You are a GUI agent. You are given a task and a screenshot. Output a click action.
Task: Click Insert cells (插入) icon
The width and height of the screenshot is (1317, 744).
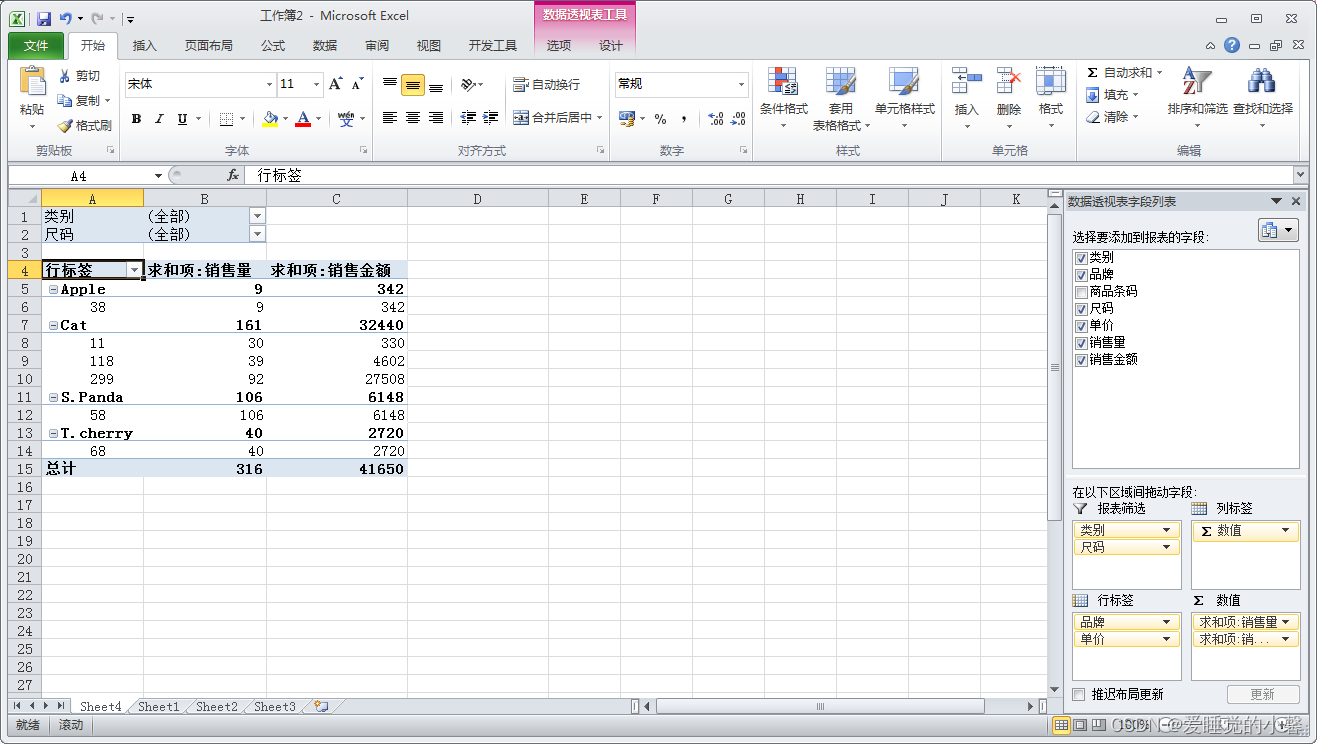[x=967, y=81]
